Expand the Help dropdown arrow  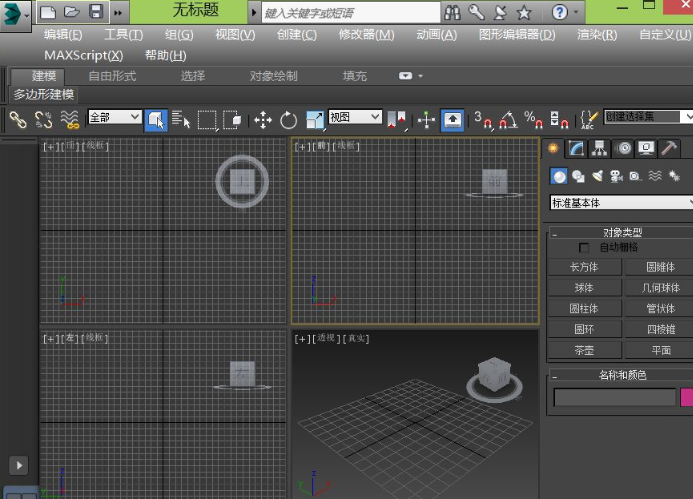pyautogui.click(x=576, y=12)
